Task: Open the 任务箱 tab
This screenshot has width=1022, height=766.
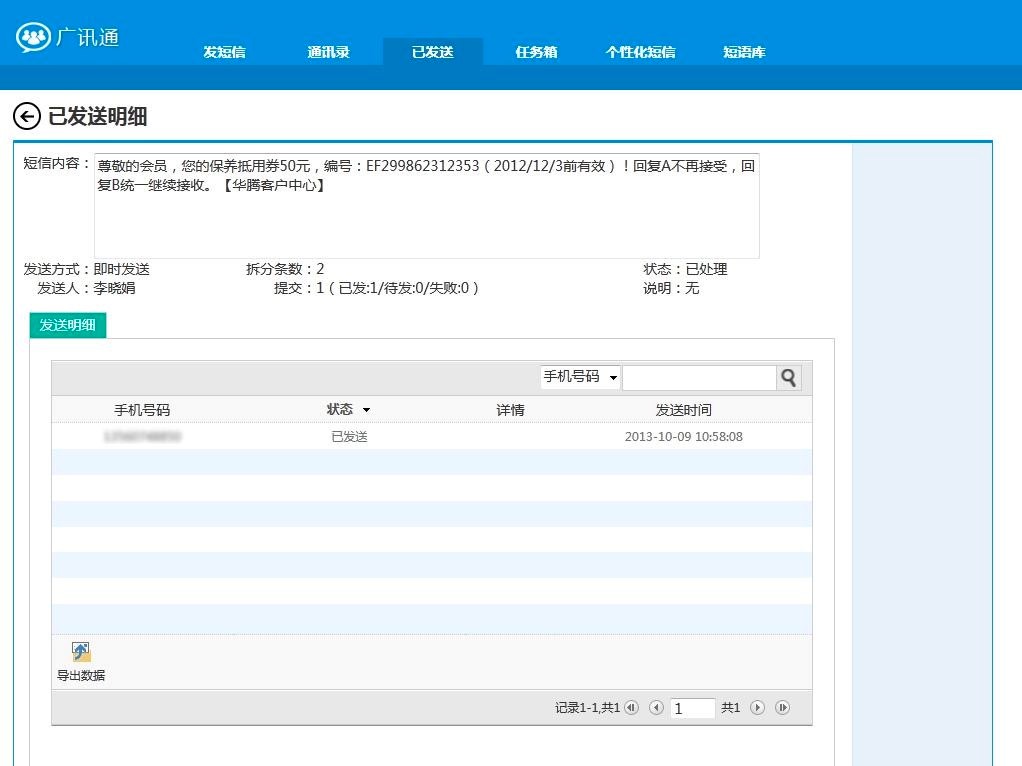Action: click(536, 52)
